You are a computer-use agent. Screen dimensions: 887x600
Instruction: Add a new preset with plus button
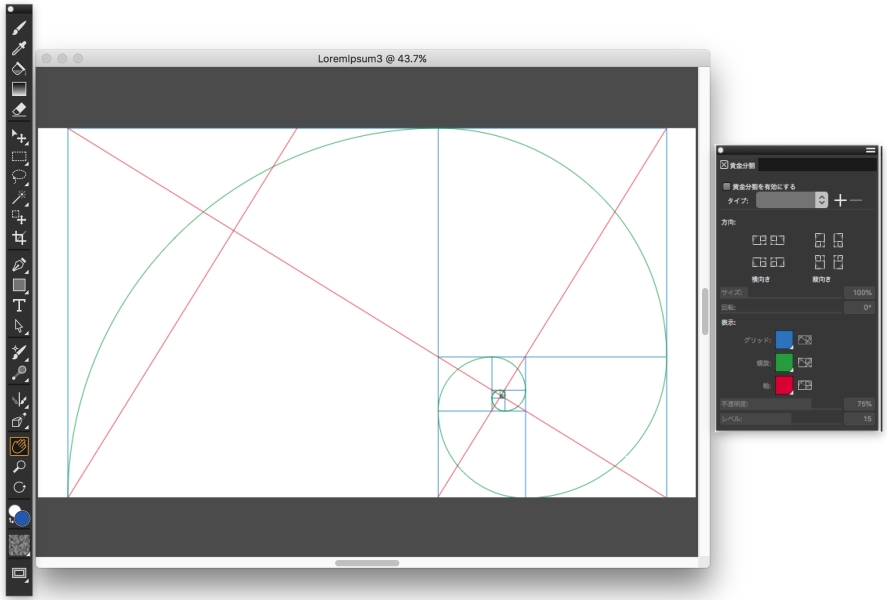coord(840,200)
